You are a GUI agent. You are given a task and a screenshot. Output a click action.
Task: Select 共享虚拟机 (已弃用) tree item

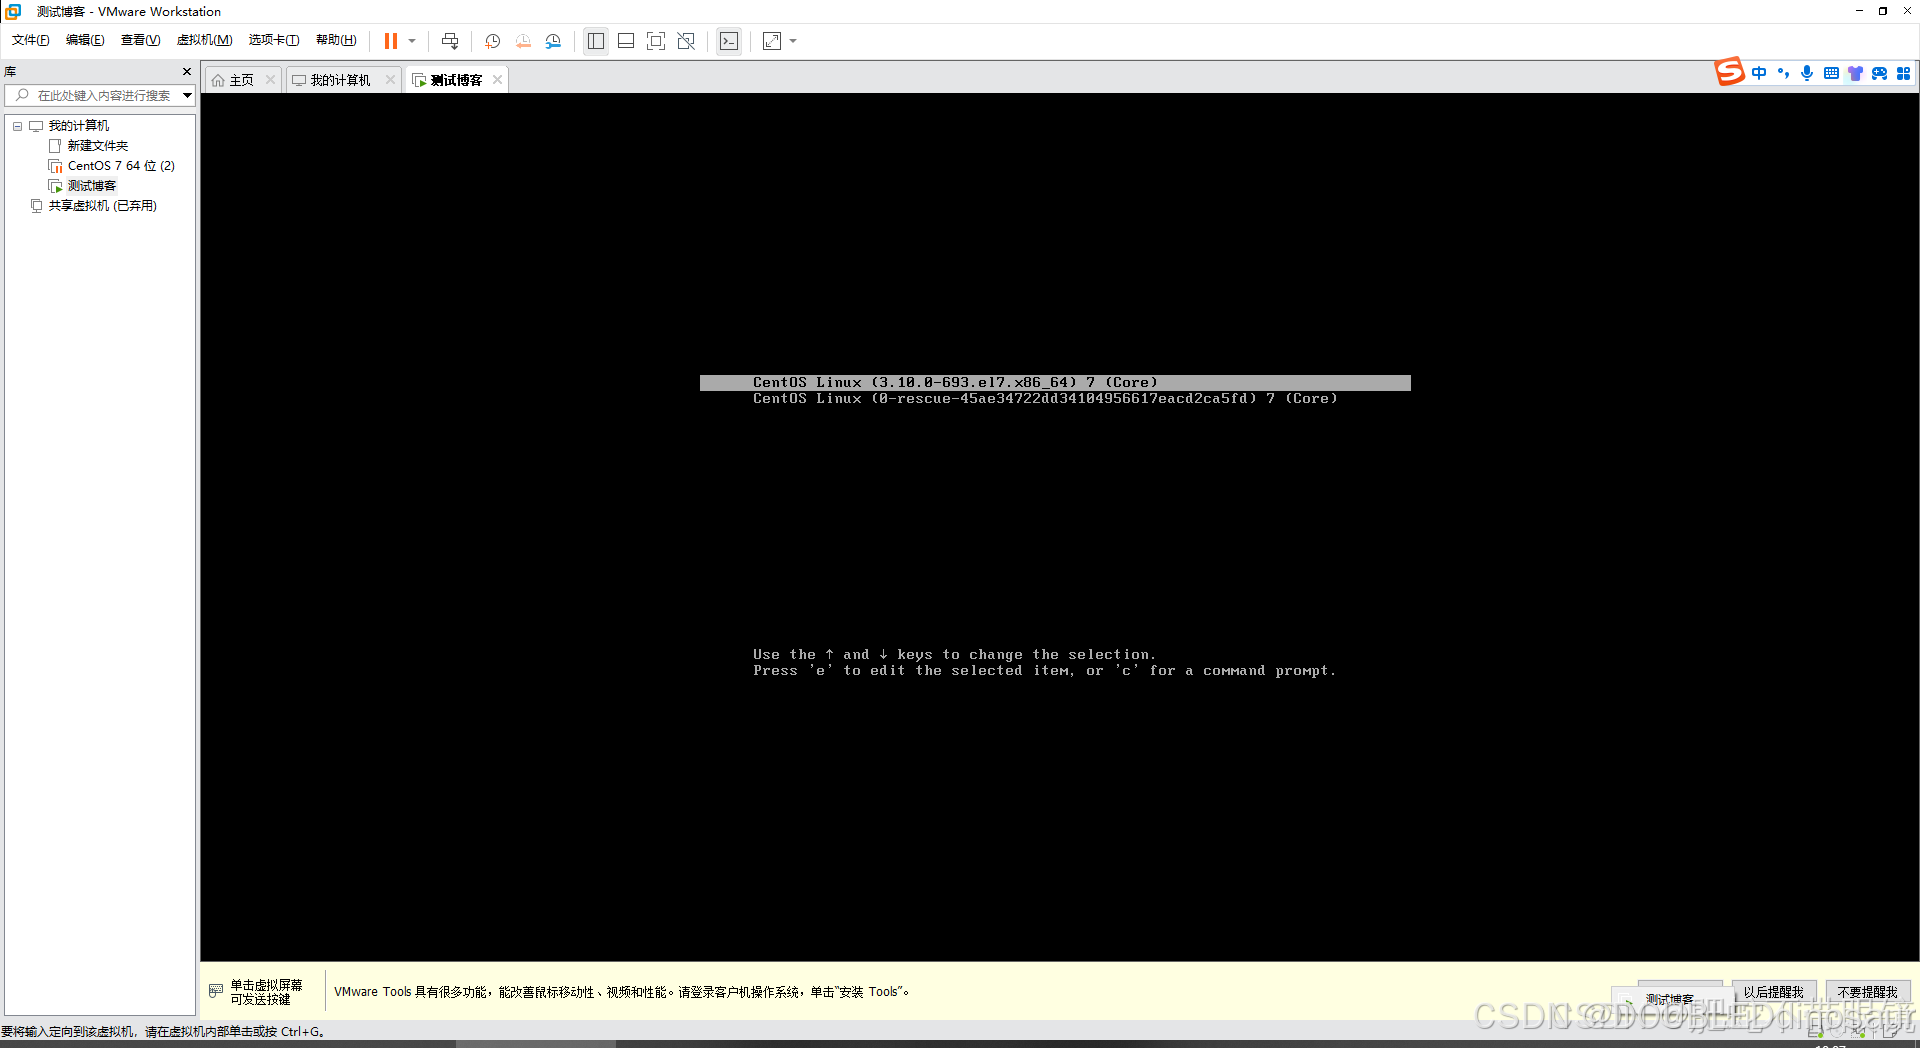click(102, 206)
